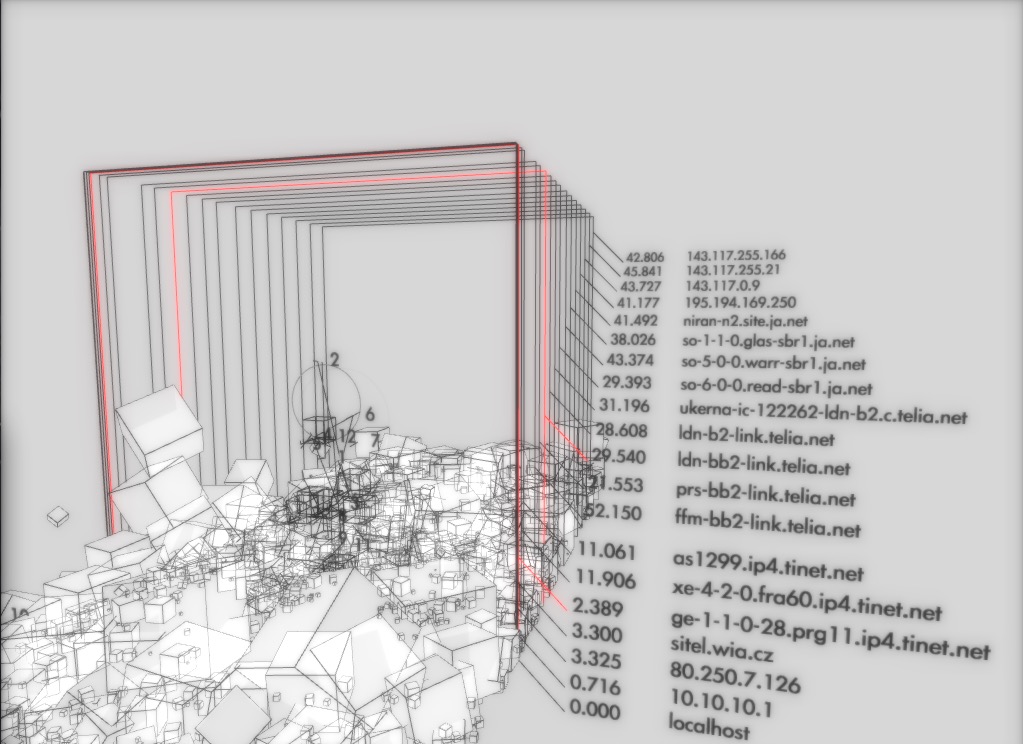The width and height of the screenshot is (1023, 744).
Task: Click the hostname 143.117.255.166
Action: (x=736, y=255)
